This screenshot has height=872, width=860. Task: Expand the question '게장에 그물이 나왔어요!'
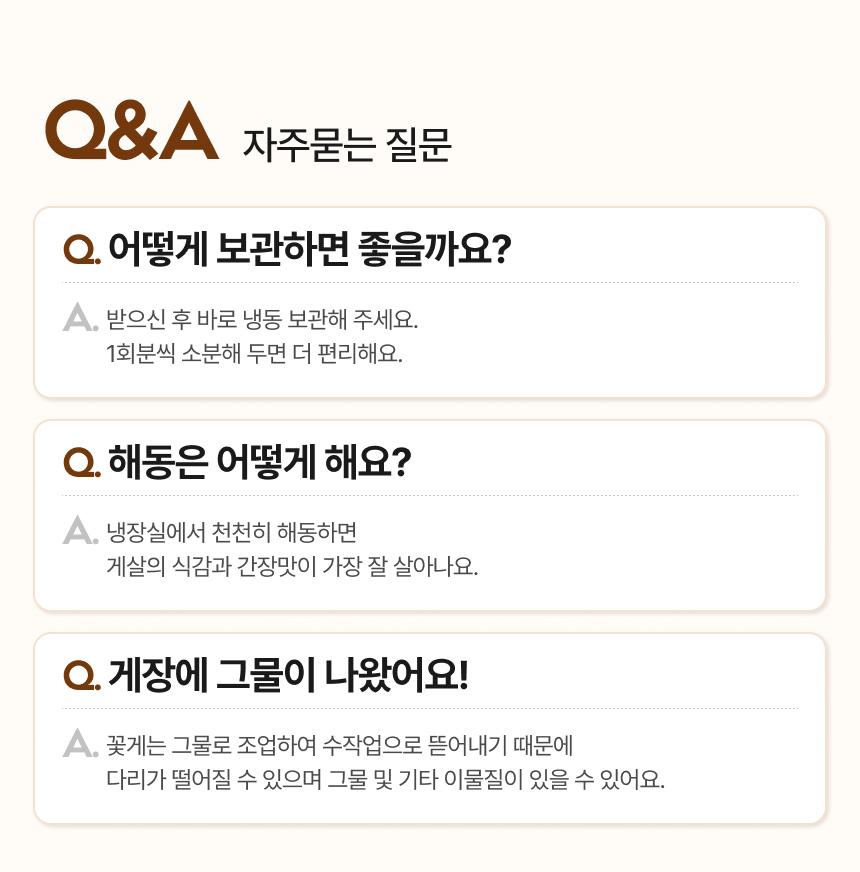tap(288, 674)
